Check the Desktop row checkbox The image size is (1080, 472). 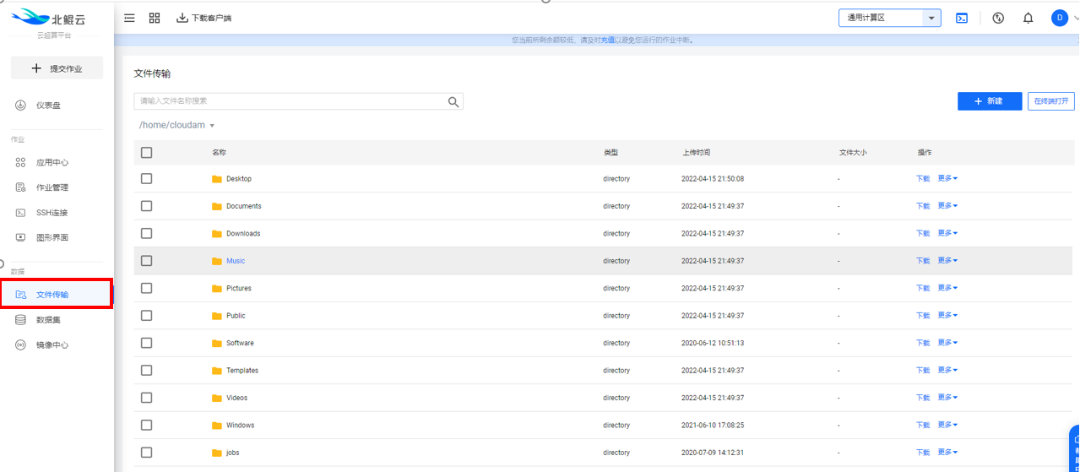pyautogui.click(x=146, y=178)
